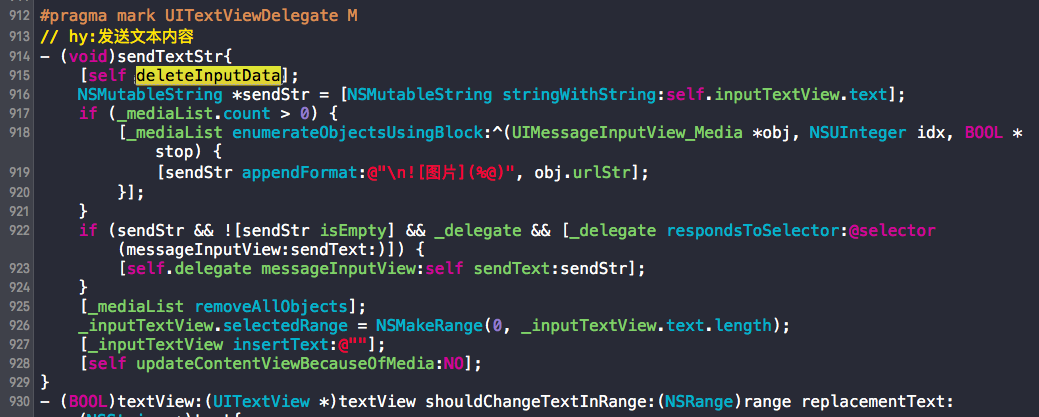This screenshot has height=417, width=1039.
Task: Click NSMakeRange function call
Action: tap(429, 326)
